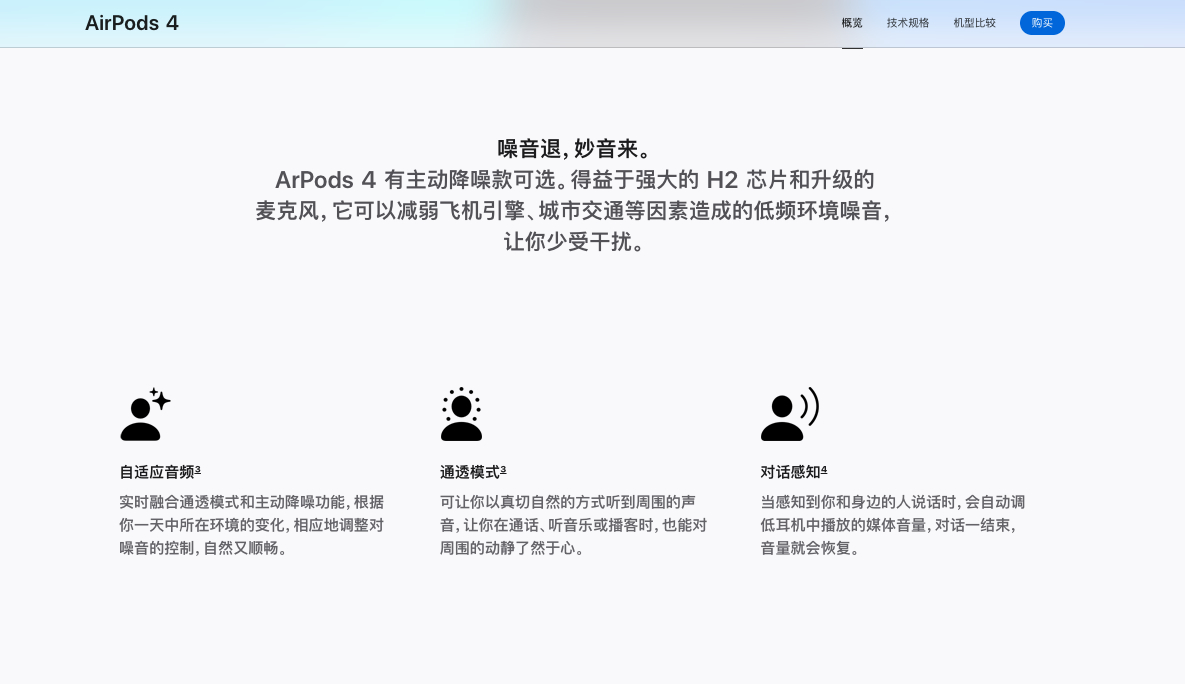1185x684 pixels.
Task: Open footnote 3 next to 自适应音频
Action: 198,469
